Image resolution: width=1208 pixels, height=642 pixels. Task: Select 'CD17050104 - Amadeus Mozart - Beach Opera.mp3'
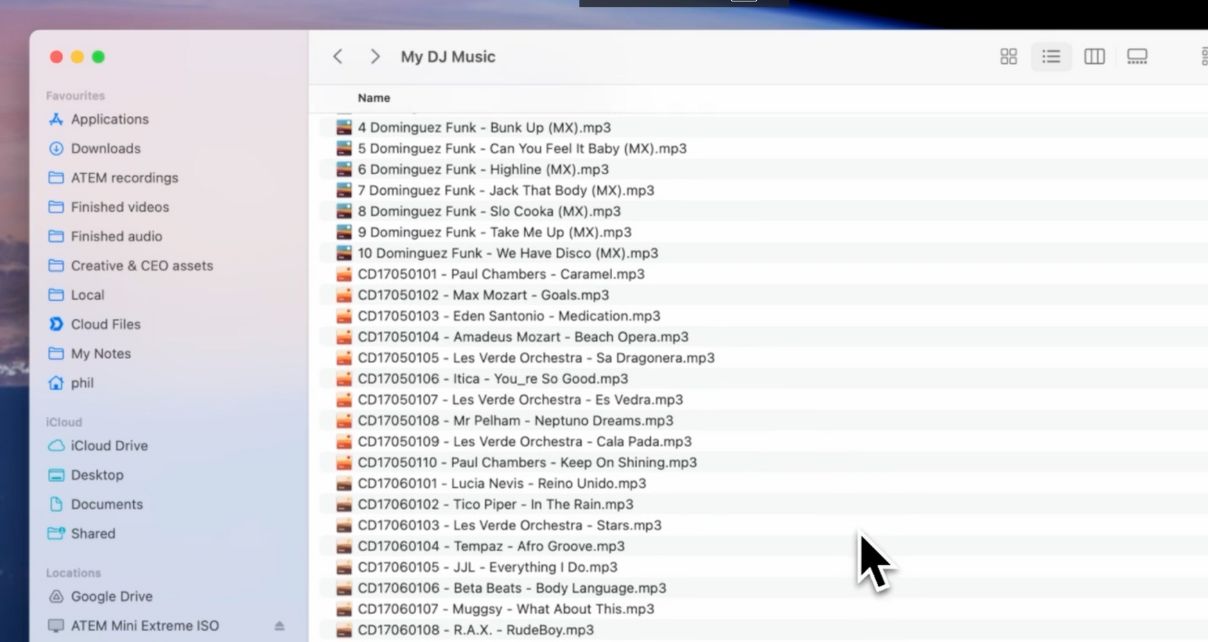point(523,337)
